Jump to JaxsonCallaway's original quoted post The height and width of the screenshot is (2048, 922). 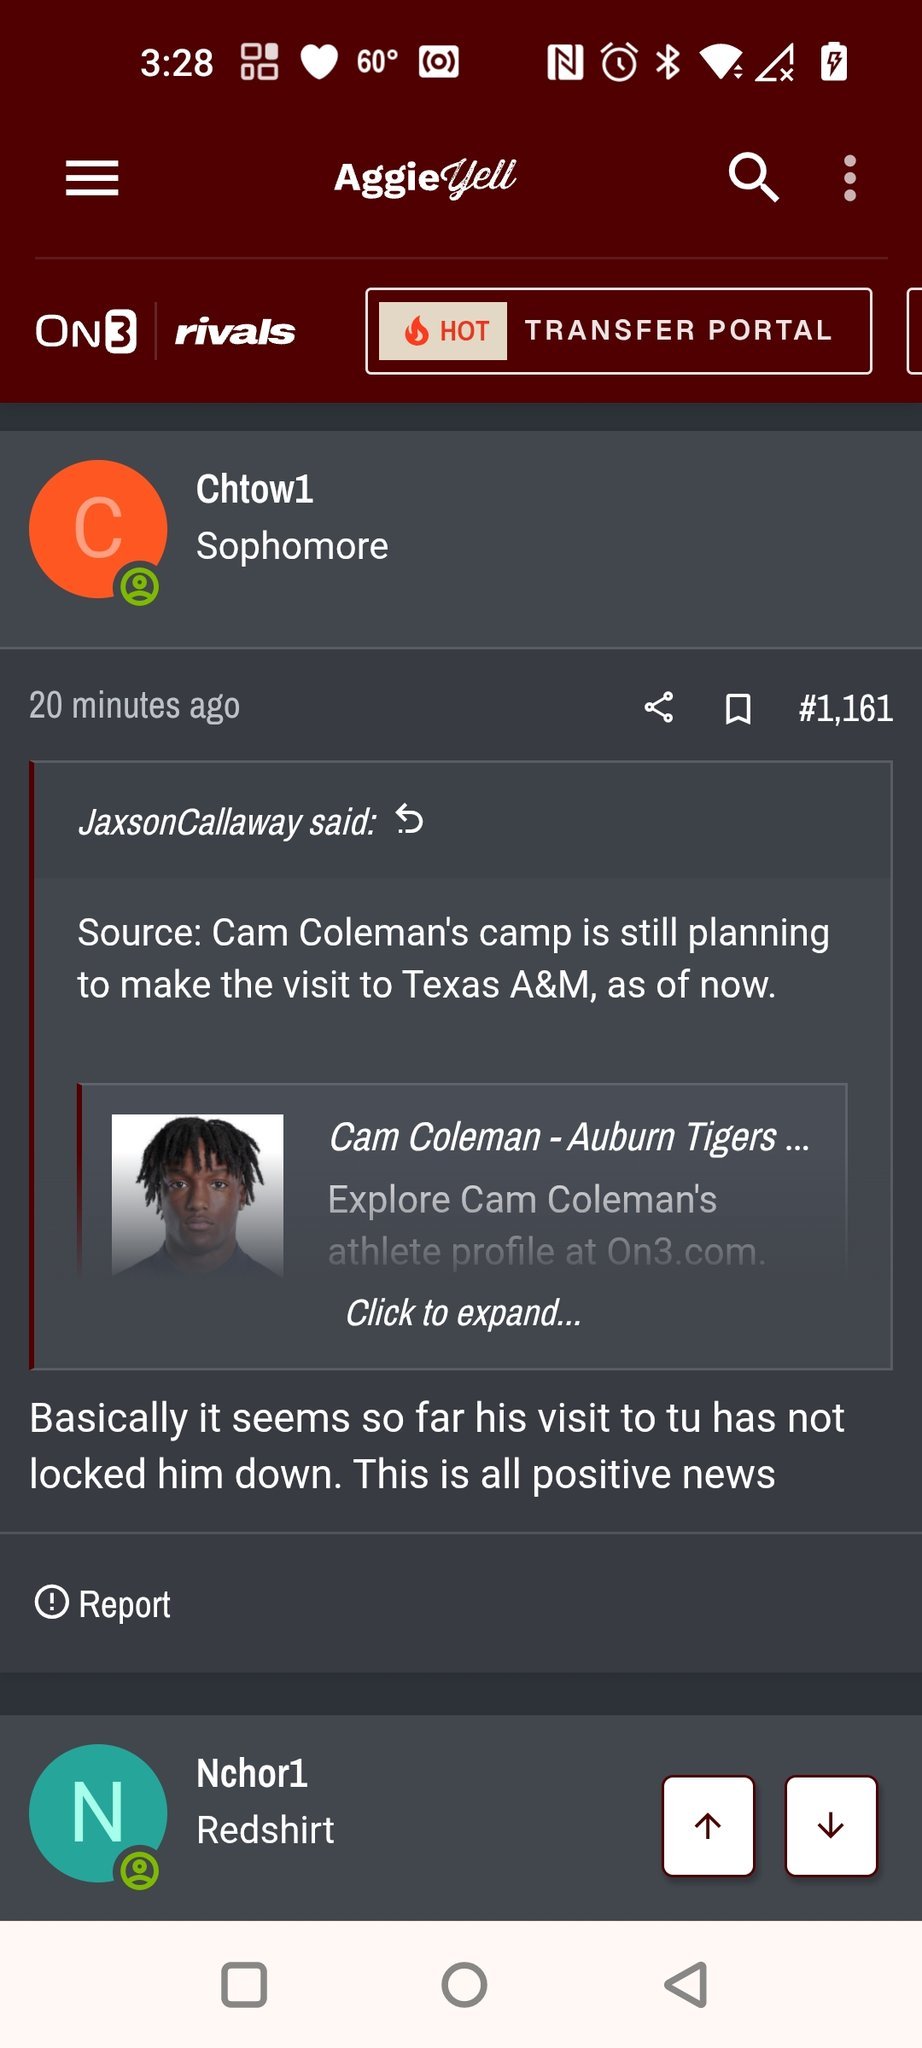410,820
